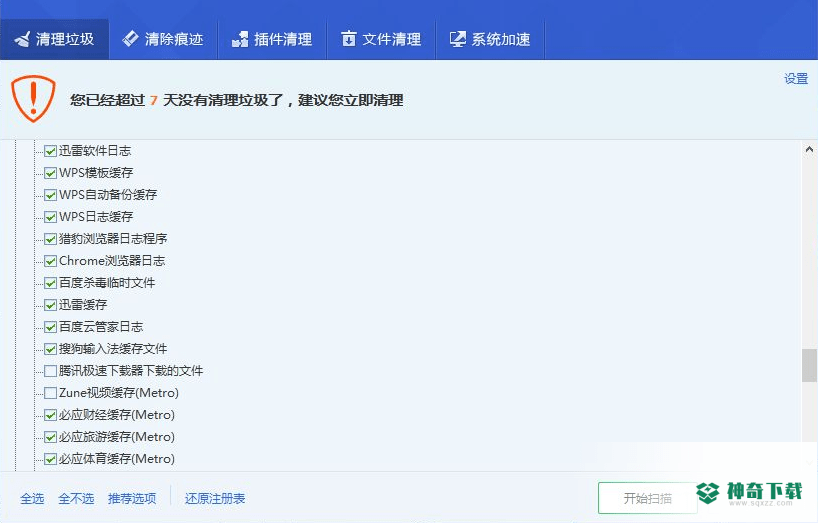Screen dimensions: 818x523
Task: Uncheck WPS模板缓存 checkbox
Action: tap(51, 173)
